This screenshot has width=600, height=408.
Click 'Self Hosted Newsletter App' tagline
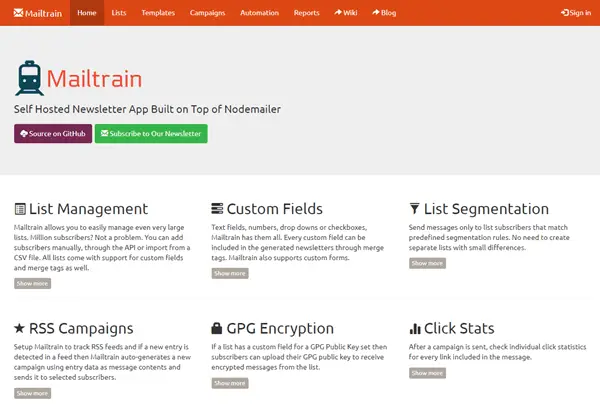point(147,109)
